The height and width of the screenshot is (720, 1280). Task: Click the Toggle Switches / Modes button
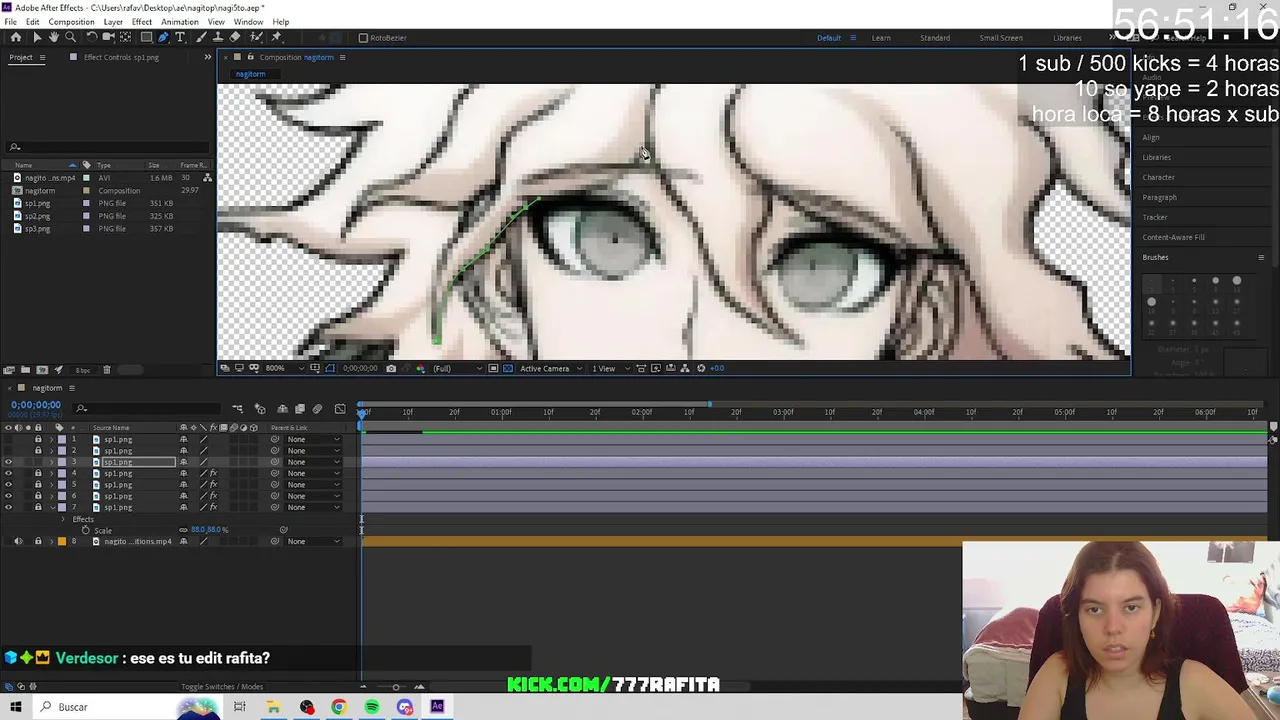click(222, 687)
